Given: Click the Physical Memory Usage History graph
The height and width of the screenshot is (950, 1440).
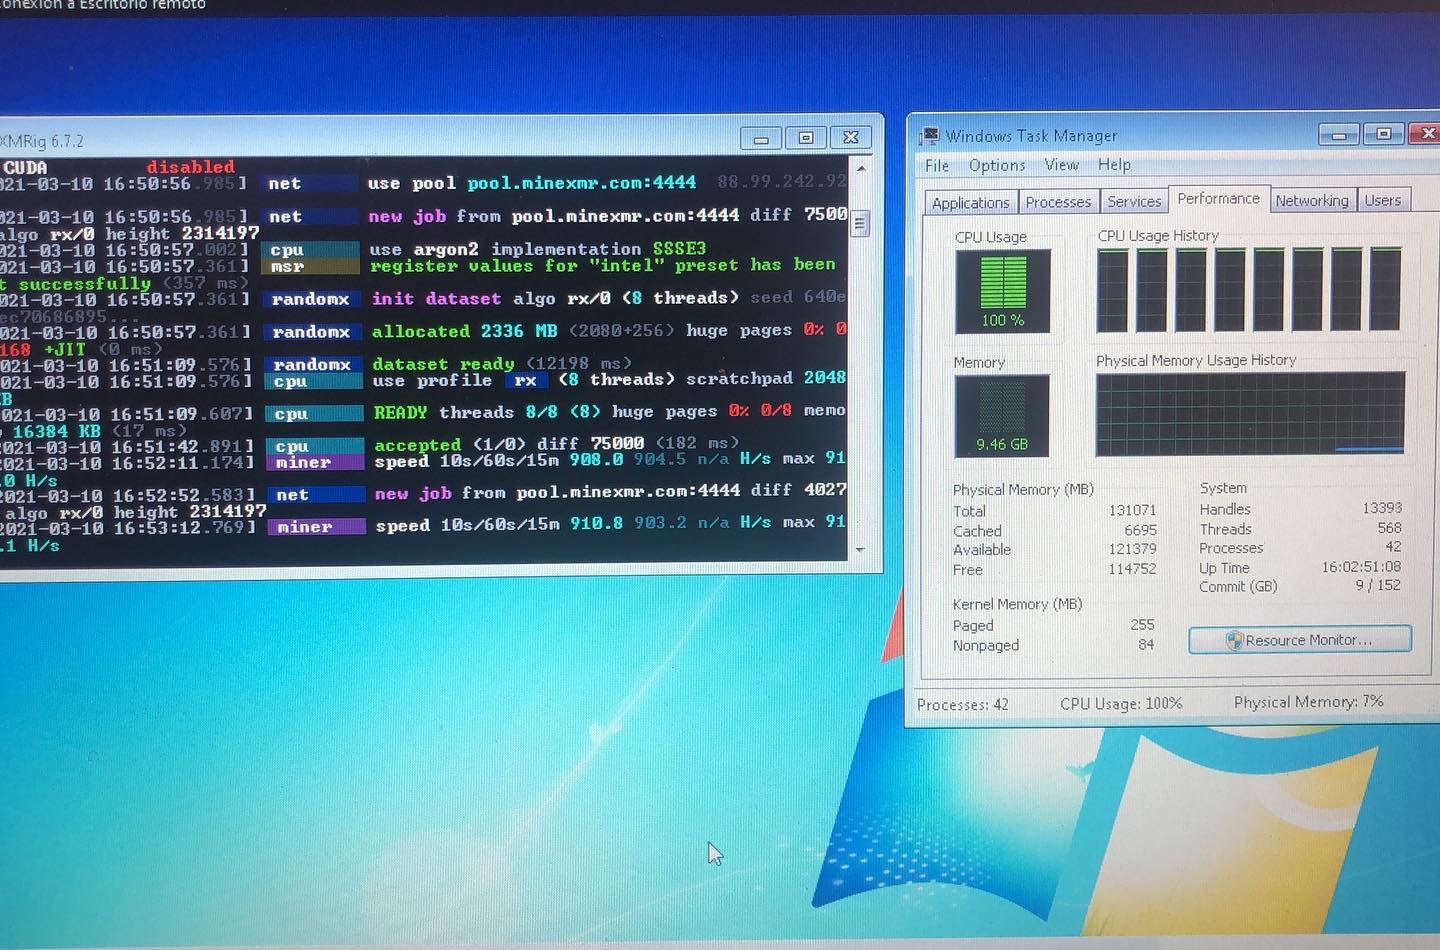Looking at the screenshot, I should (1250, 414).
